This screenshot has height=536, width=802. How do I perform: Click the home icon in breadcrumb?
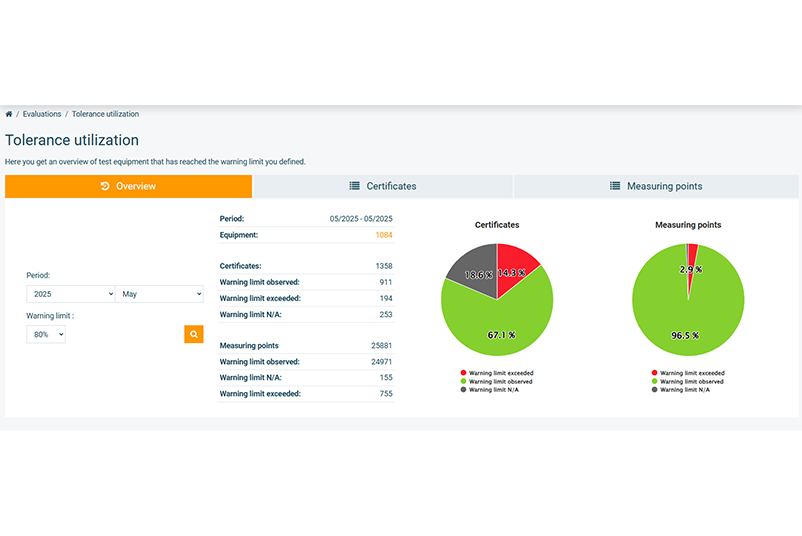[9, 114]
